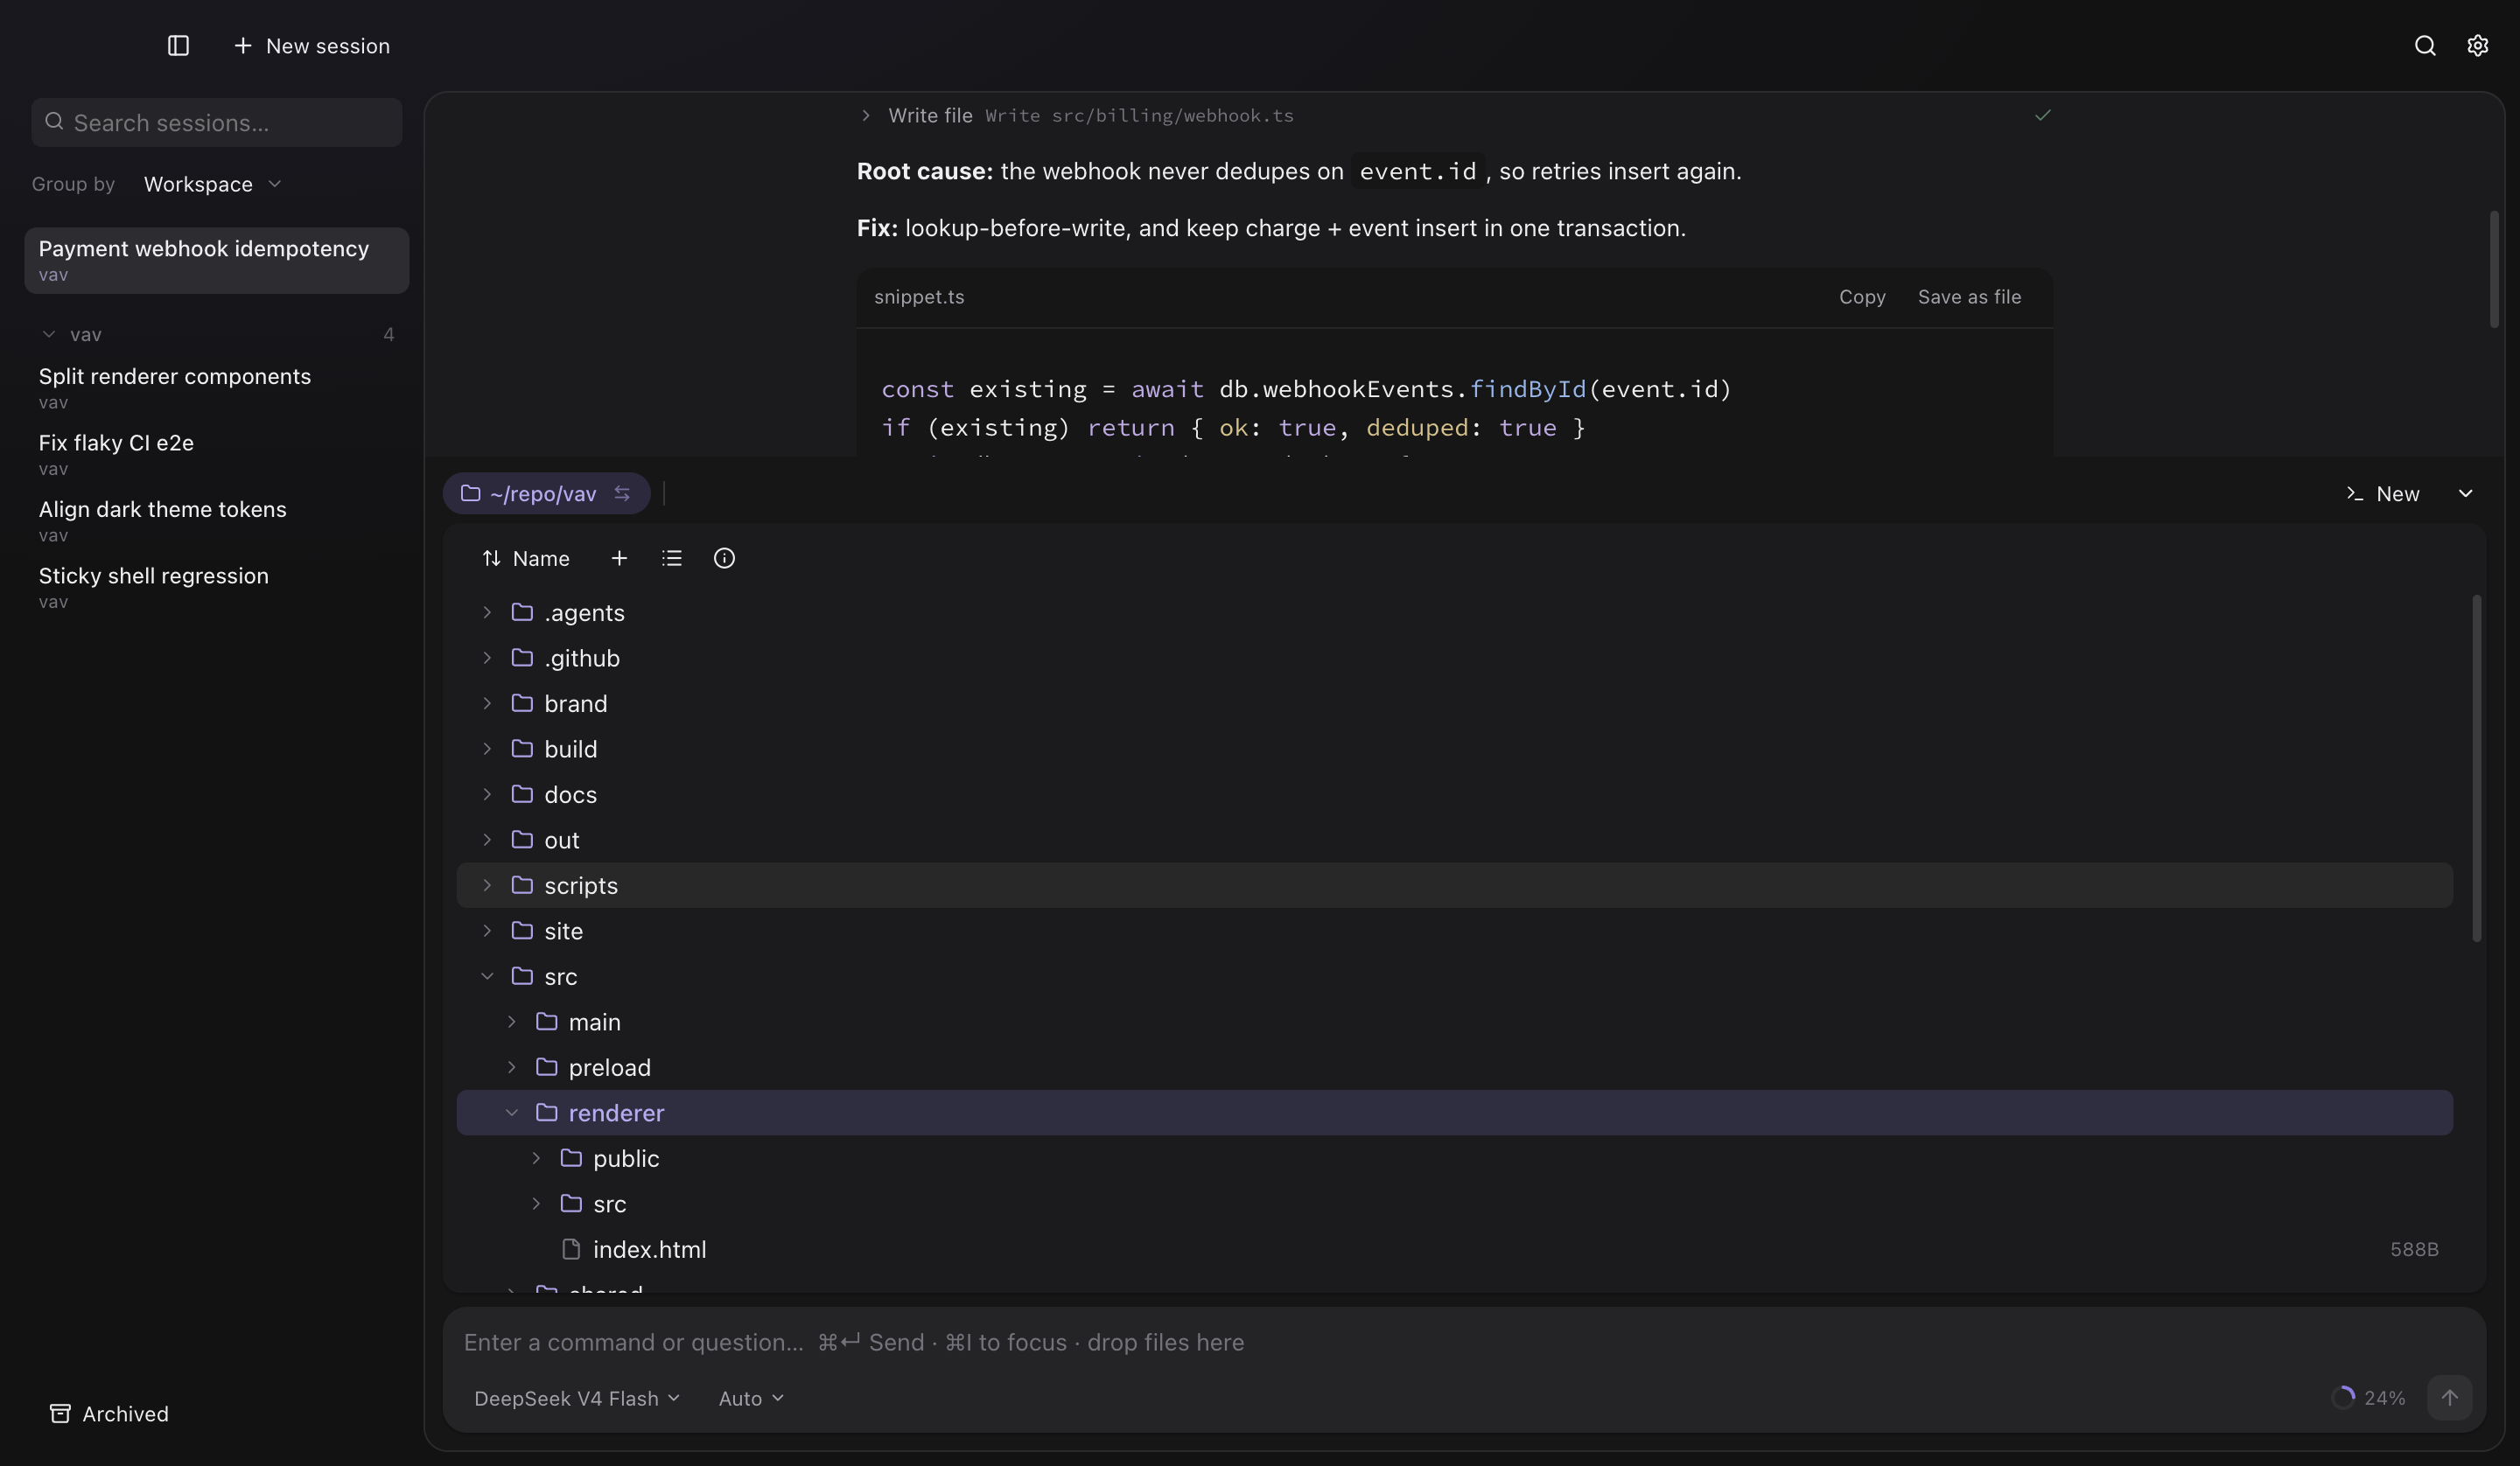Select the site folder
Viewport: 2520px width, 1466px height.
1454,931
